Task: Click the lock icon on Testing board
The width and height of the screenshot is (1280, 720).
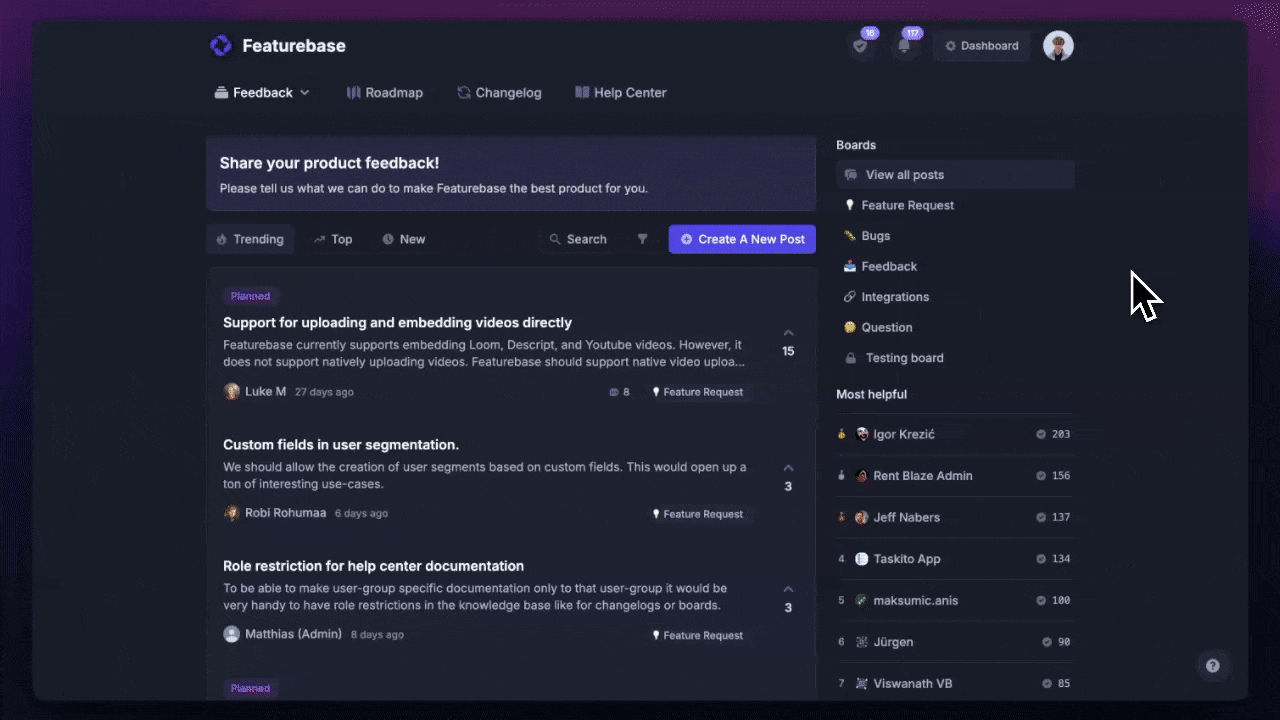Action: [x=850, y=358]
